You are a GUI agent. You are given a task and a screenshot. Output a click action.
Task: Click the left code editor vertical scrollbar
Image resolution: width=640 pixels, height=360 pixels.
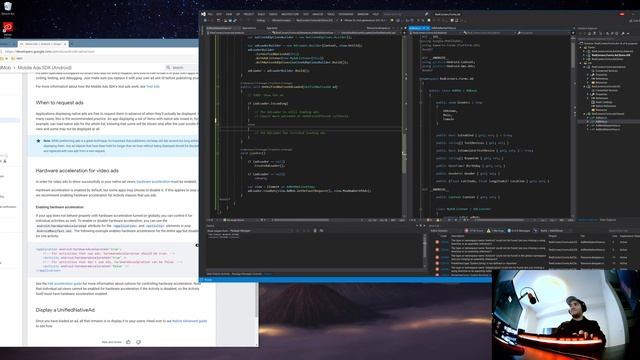[404, 127]
